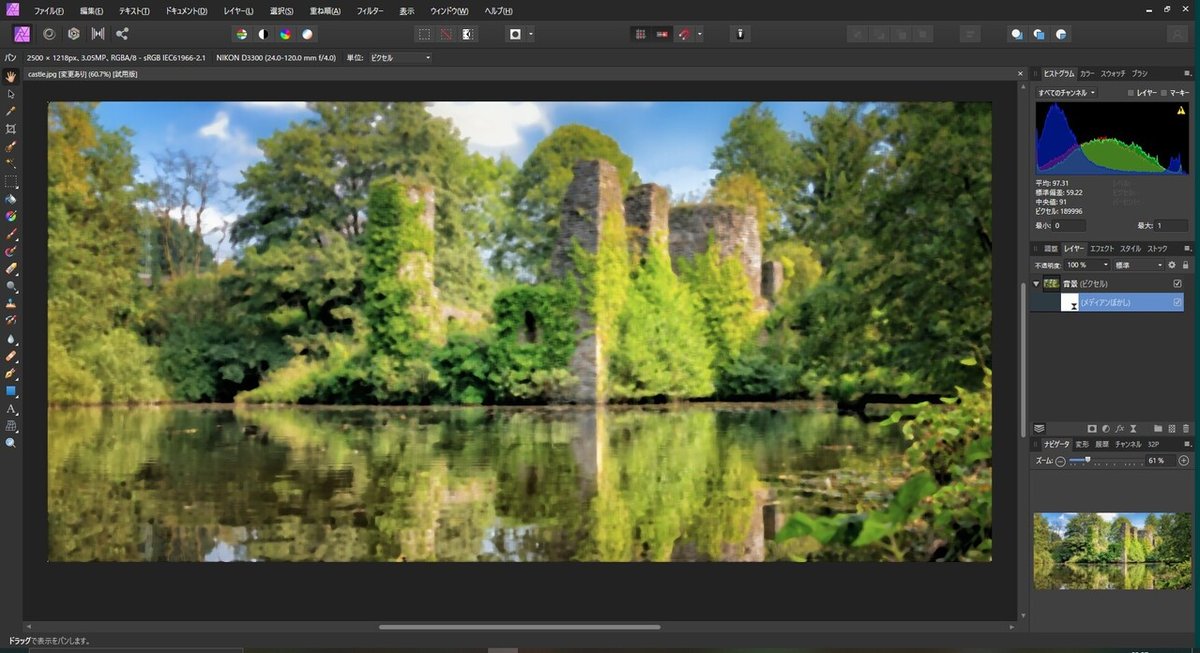
Task: Open the Assistant manager icon
Action: [x=740, y=33]
